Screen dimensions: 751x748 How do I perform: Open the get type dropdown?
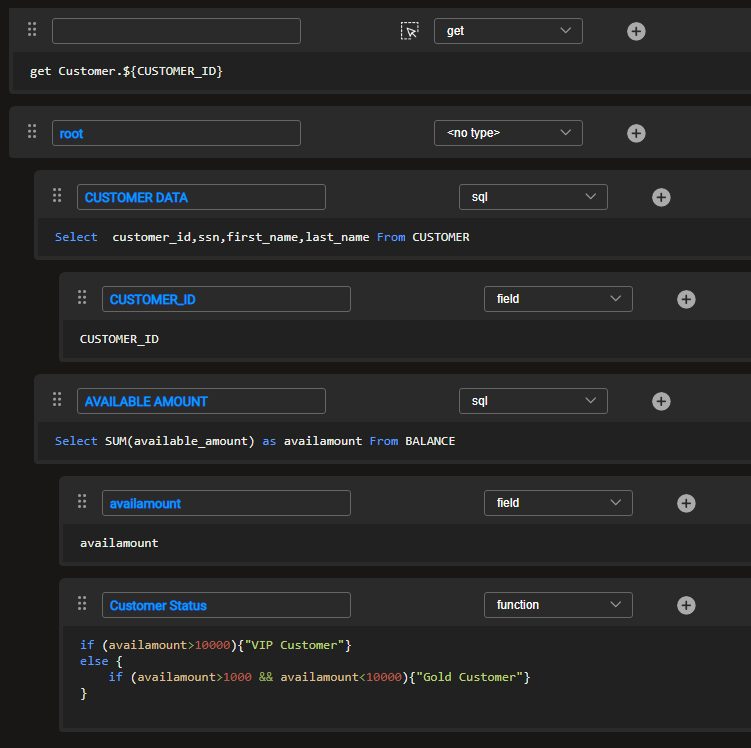point(508,31)
